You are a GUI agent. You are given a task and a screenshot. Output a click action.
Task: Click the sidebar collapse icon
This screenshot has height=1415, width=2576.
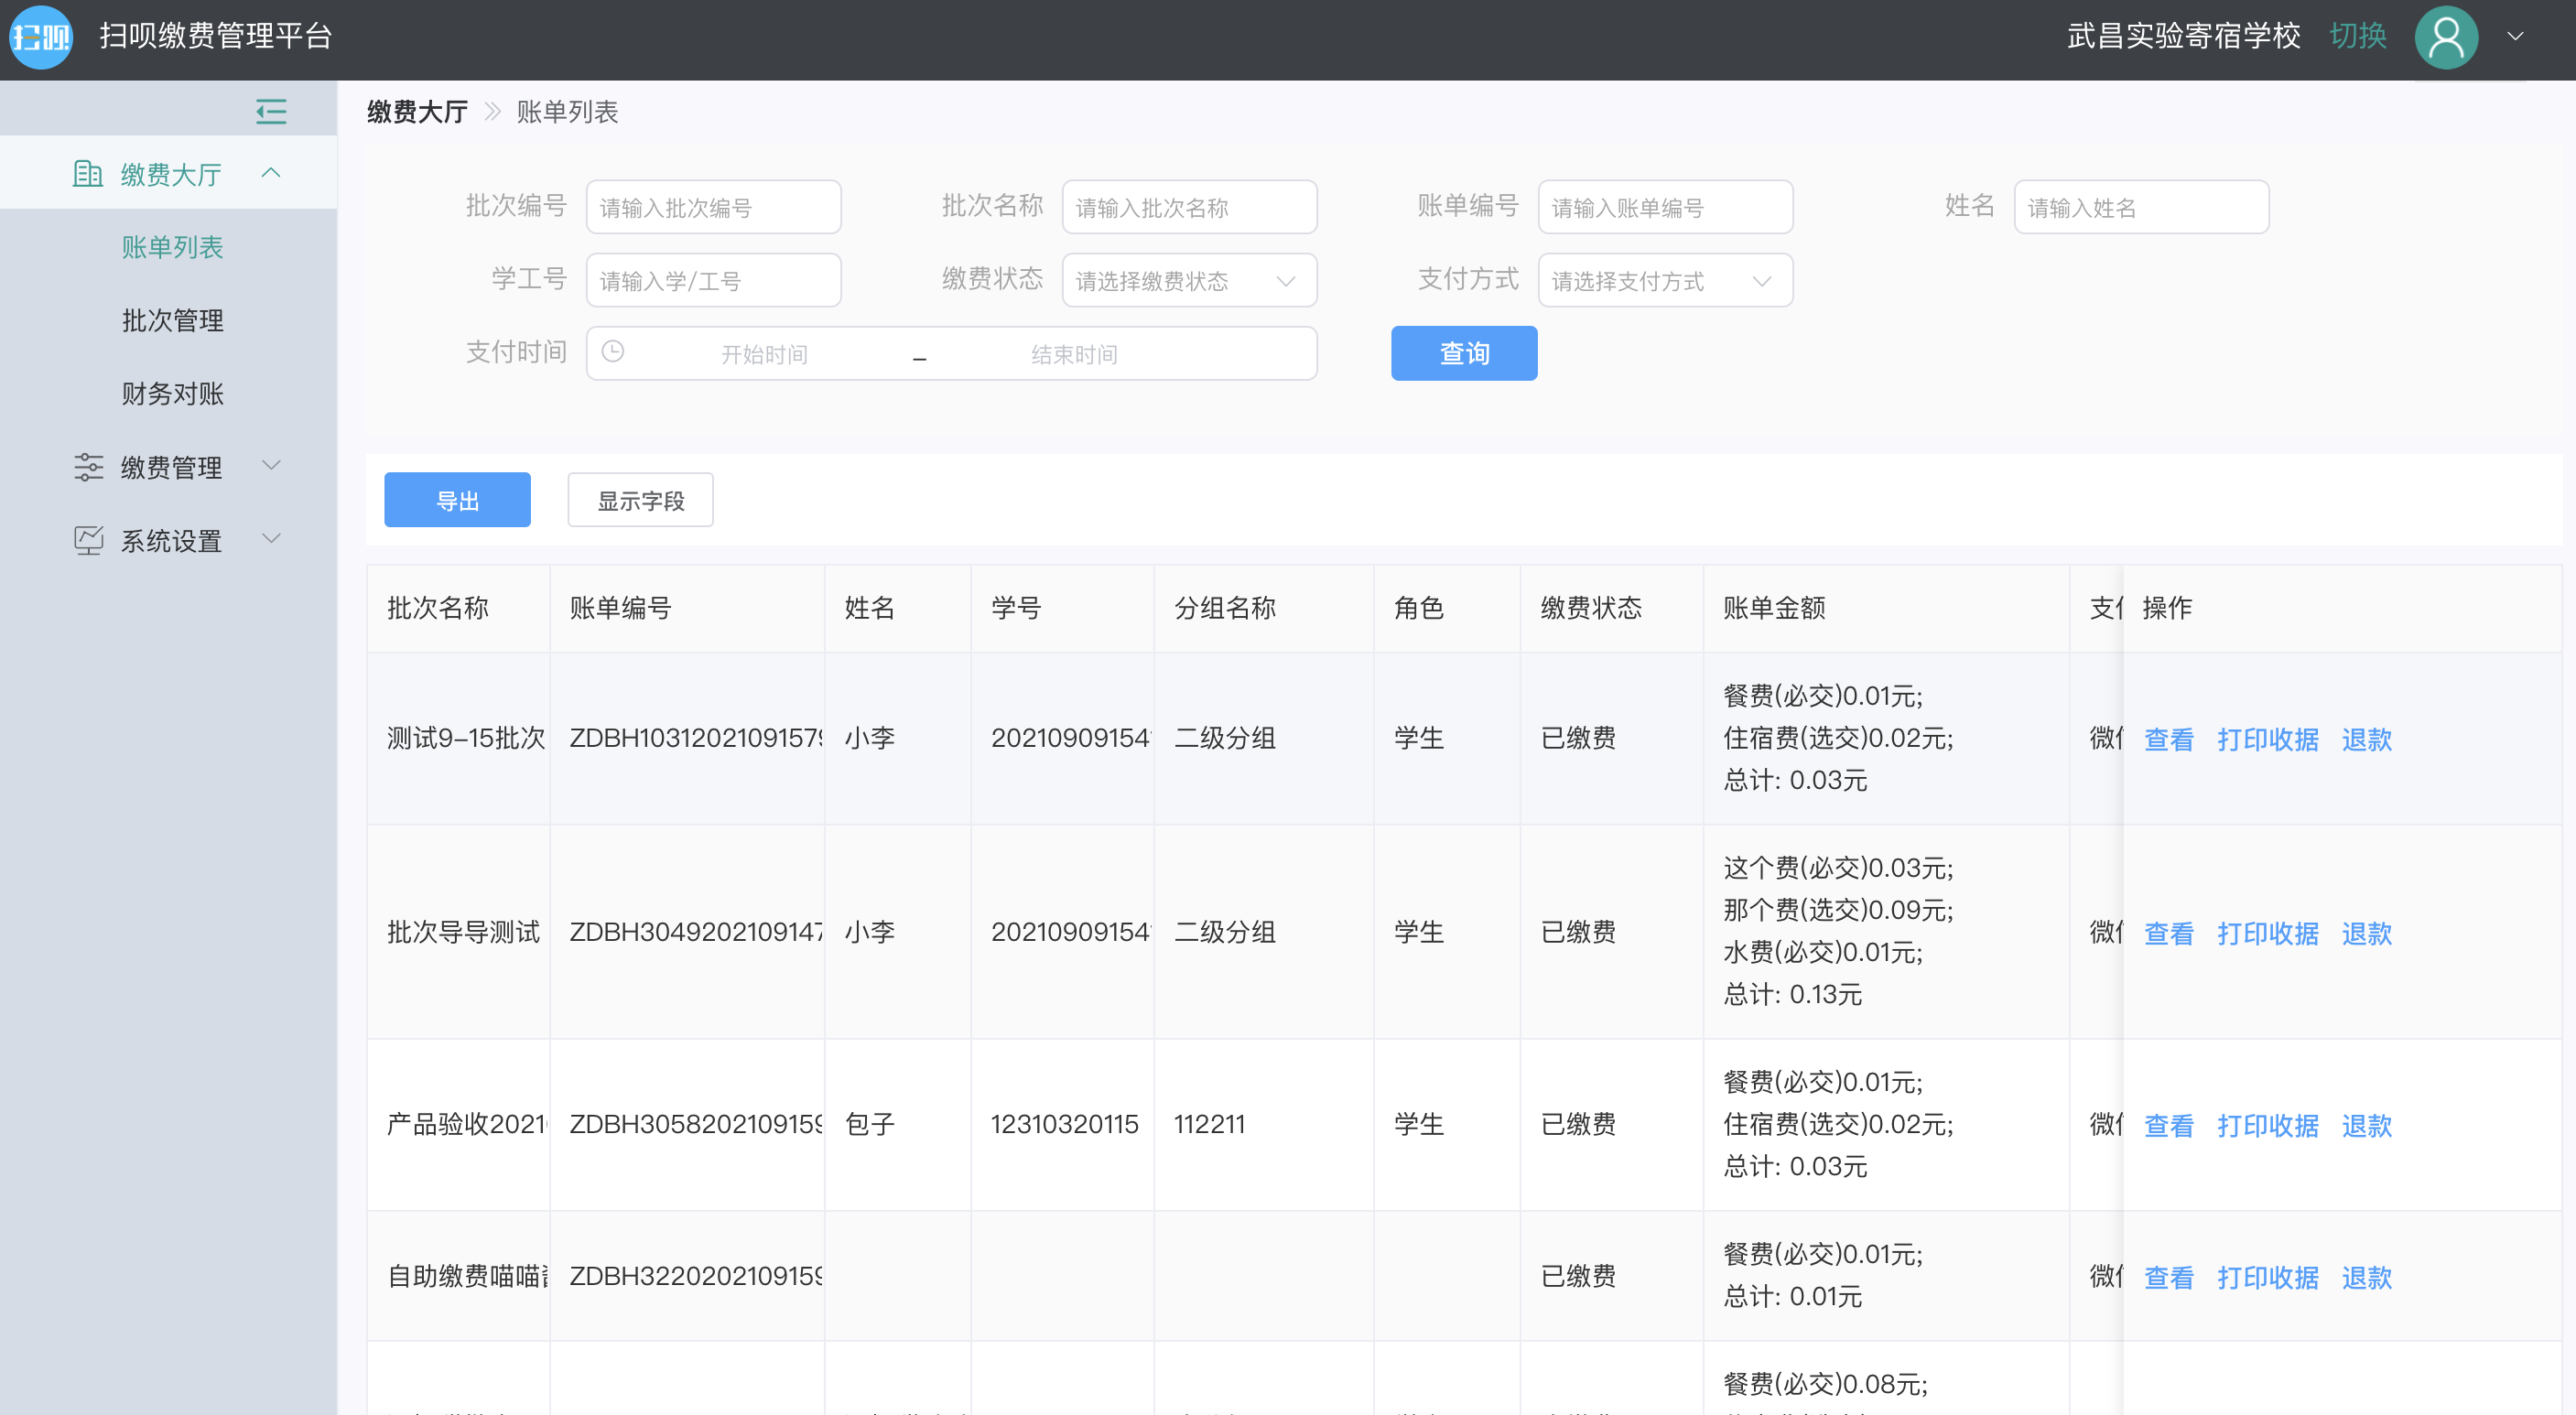(x=271, y=111)
